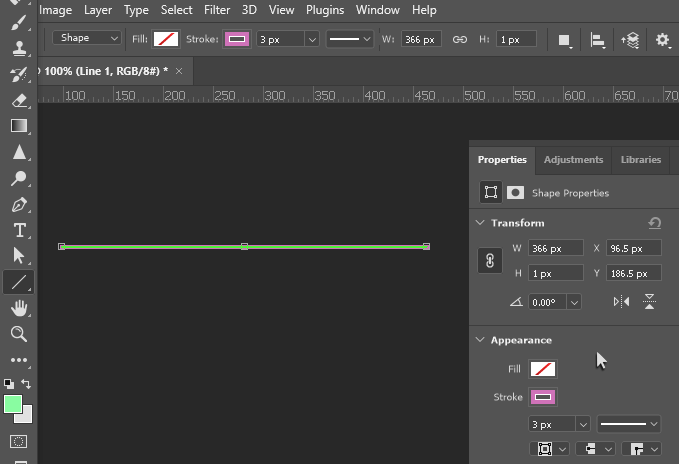Select the History Brush tool

pos(19,74)
